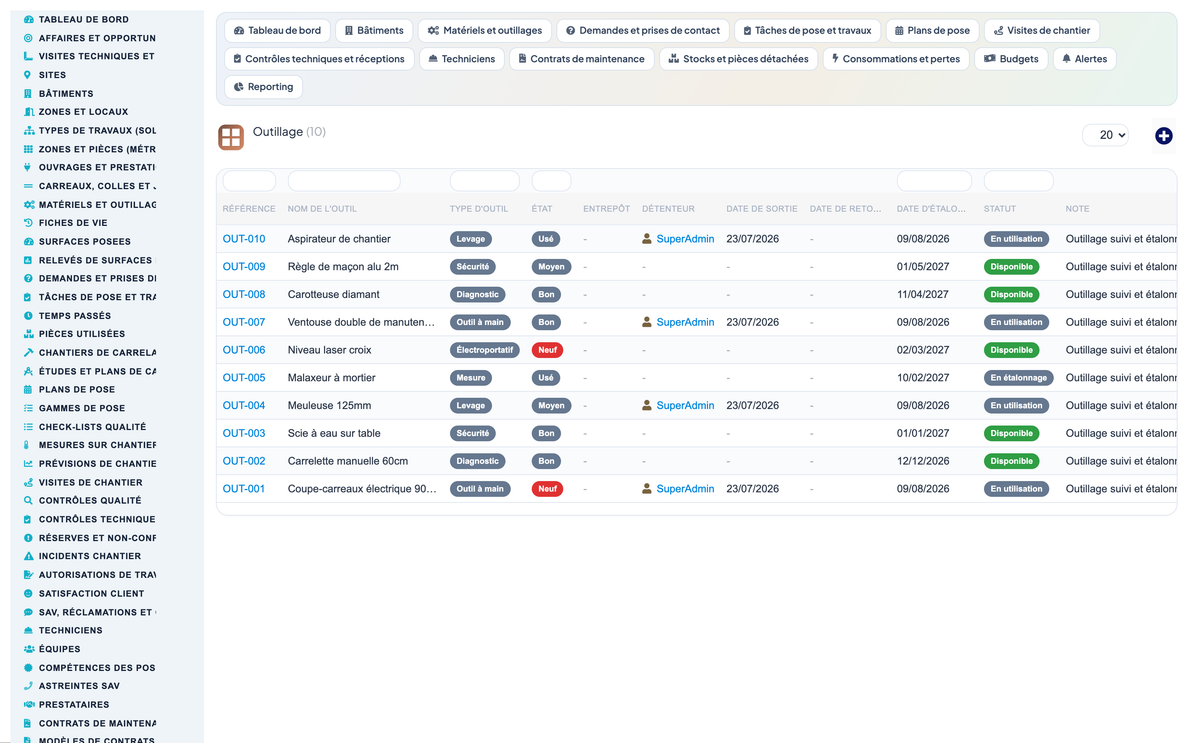
Task: Click the Techniciens sidebar helmet icon
Action: [x=28, y=630]
